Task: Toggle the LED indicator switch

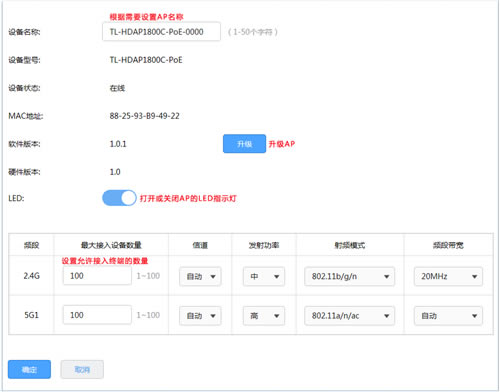Action: (119, 198)
